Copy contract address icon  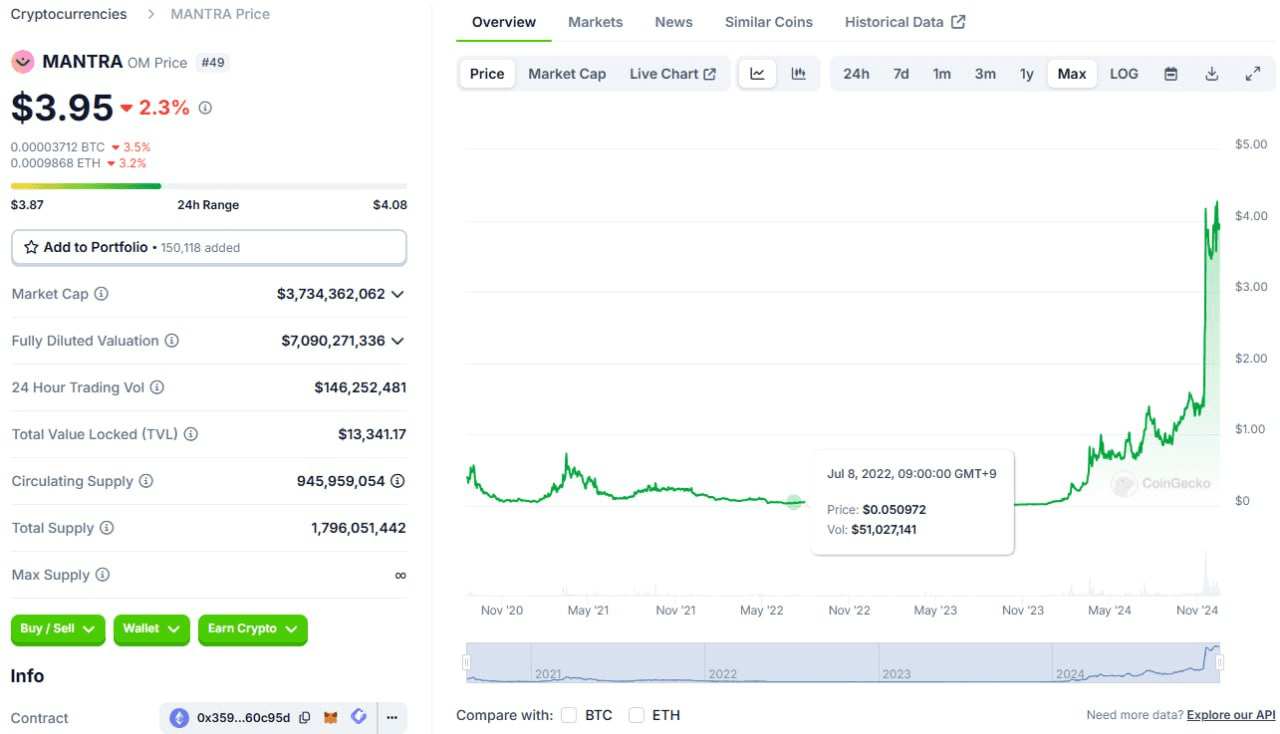305,718
